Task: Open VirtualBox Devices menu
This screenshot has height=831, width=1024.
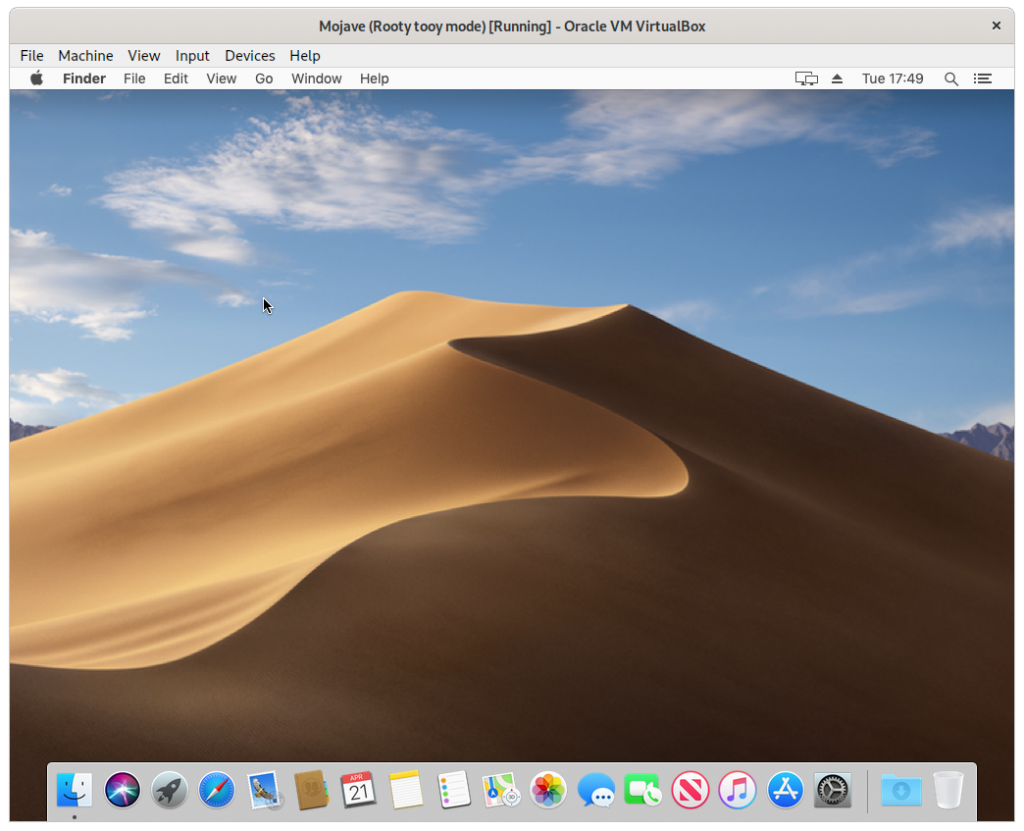Action: click(x=250, y=56)
